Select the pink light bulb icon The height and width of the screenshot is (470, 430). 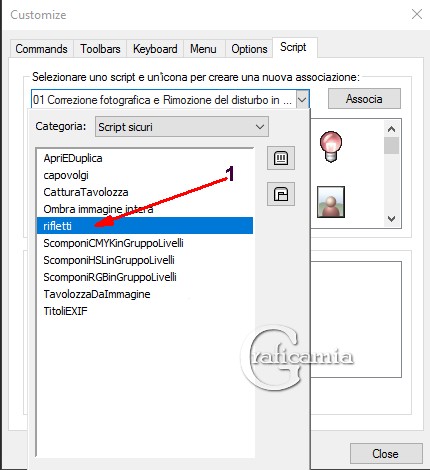[x=331, y=147]
